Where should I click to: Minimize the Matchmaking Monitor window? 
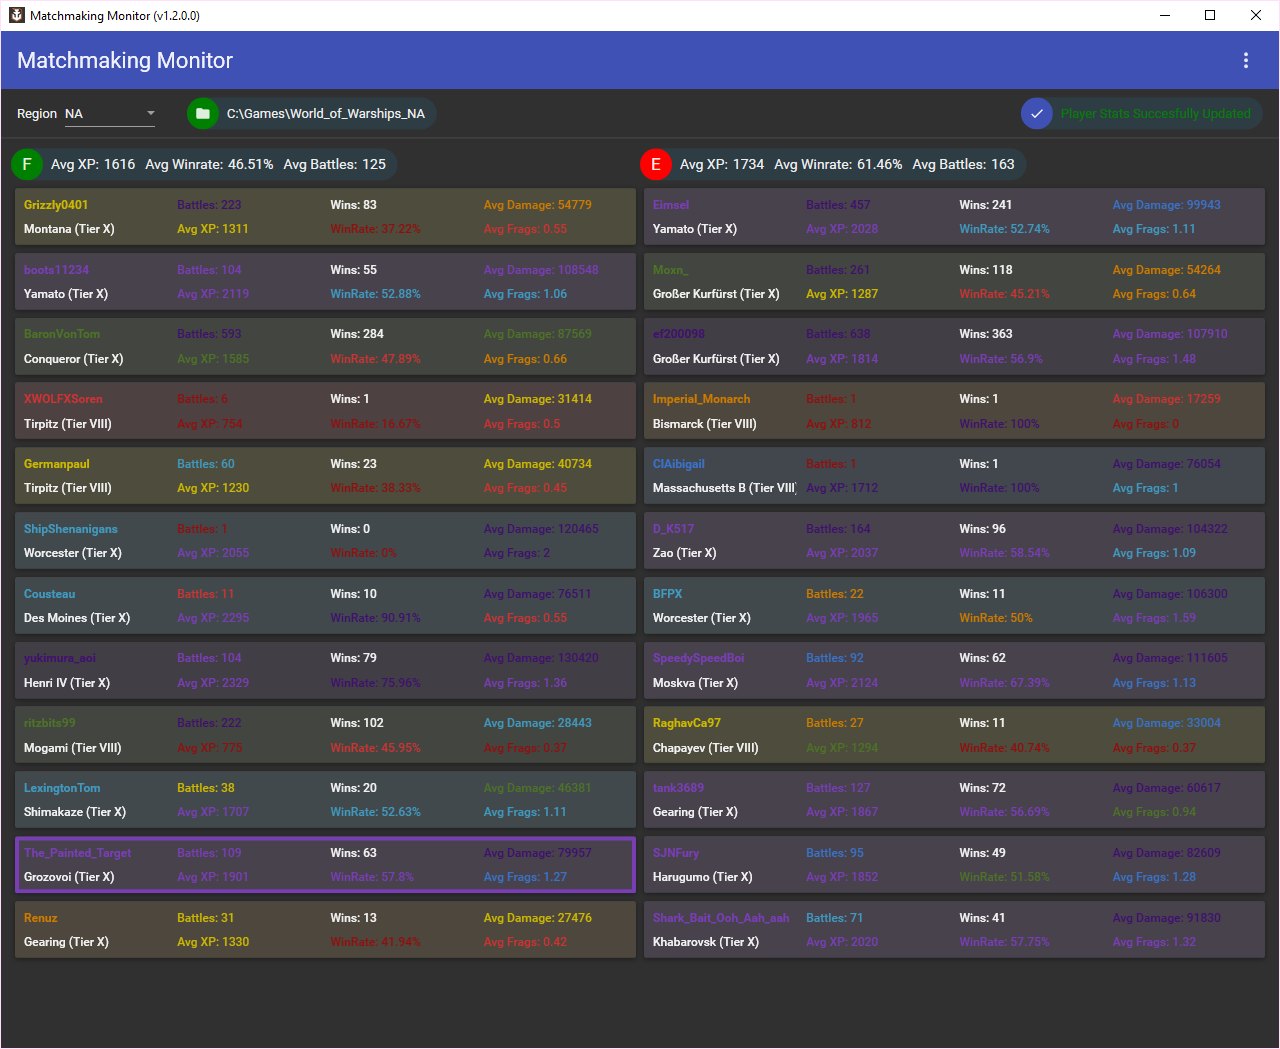[1165, 15]
